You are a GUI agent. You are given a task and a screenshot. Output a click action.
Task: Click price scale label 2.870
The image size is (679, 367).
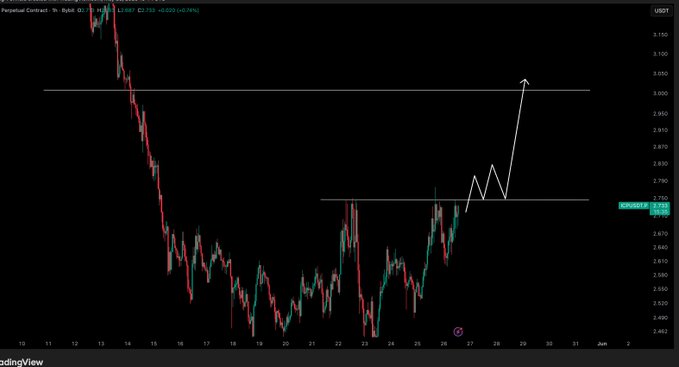pyautogui.click(x=660, y=147)
